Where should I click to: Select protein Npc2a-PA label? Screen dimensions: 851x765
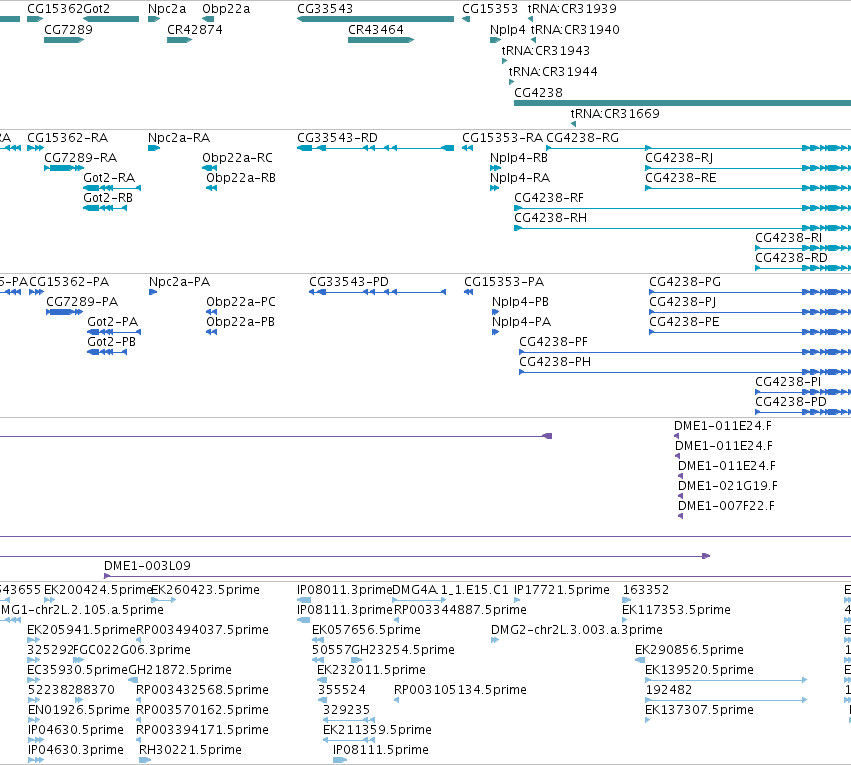tap(179, 282)
